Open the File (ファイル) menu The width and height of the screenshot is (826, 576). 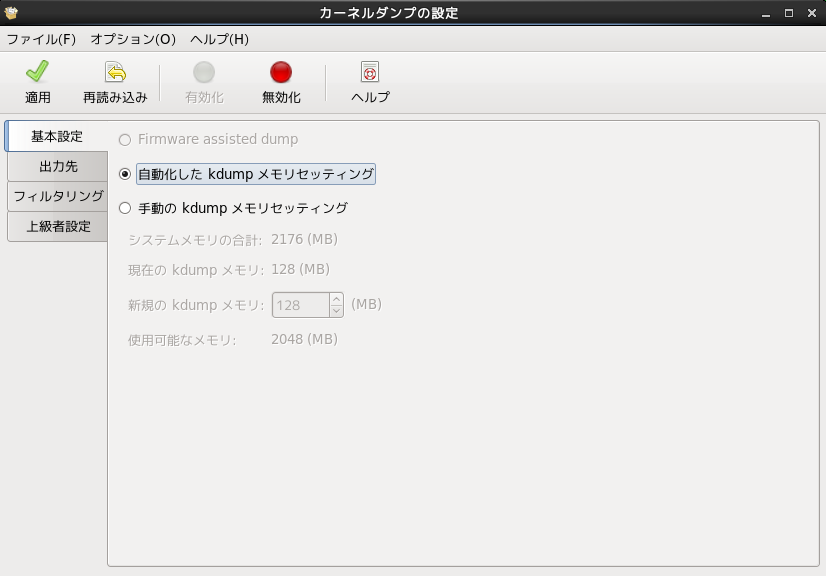(x=41, y=39)
